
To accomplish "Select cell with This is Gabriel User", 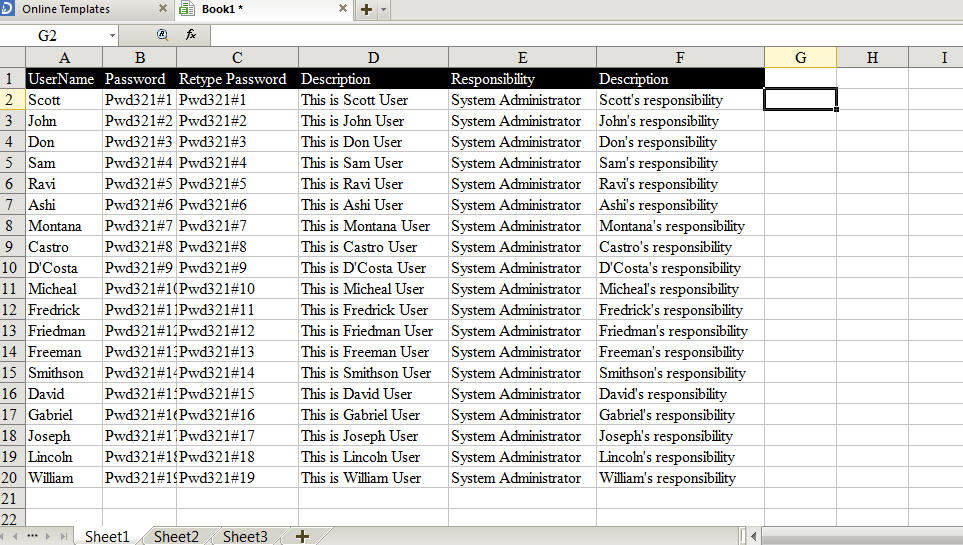I will tap(373, 415).
